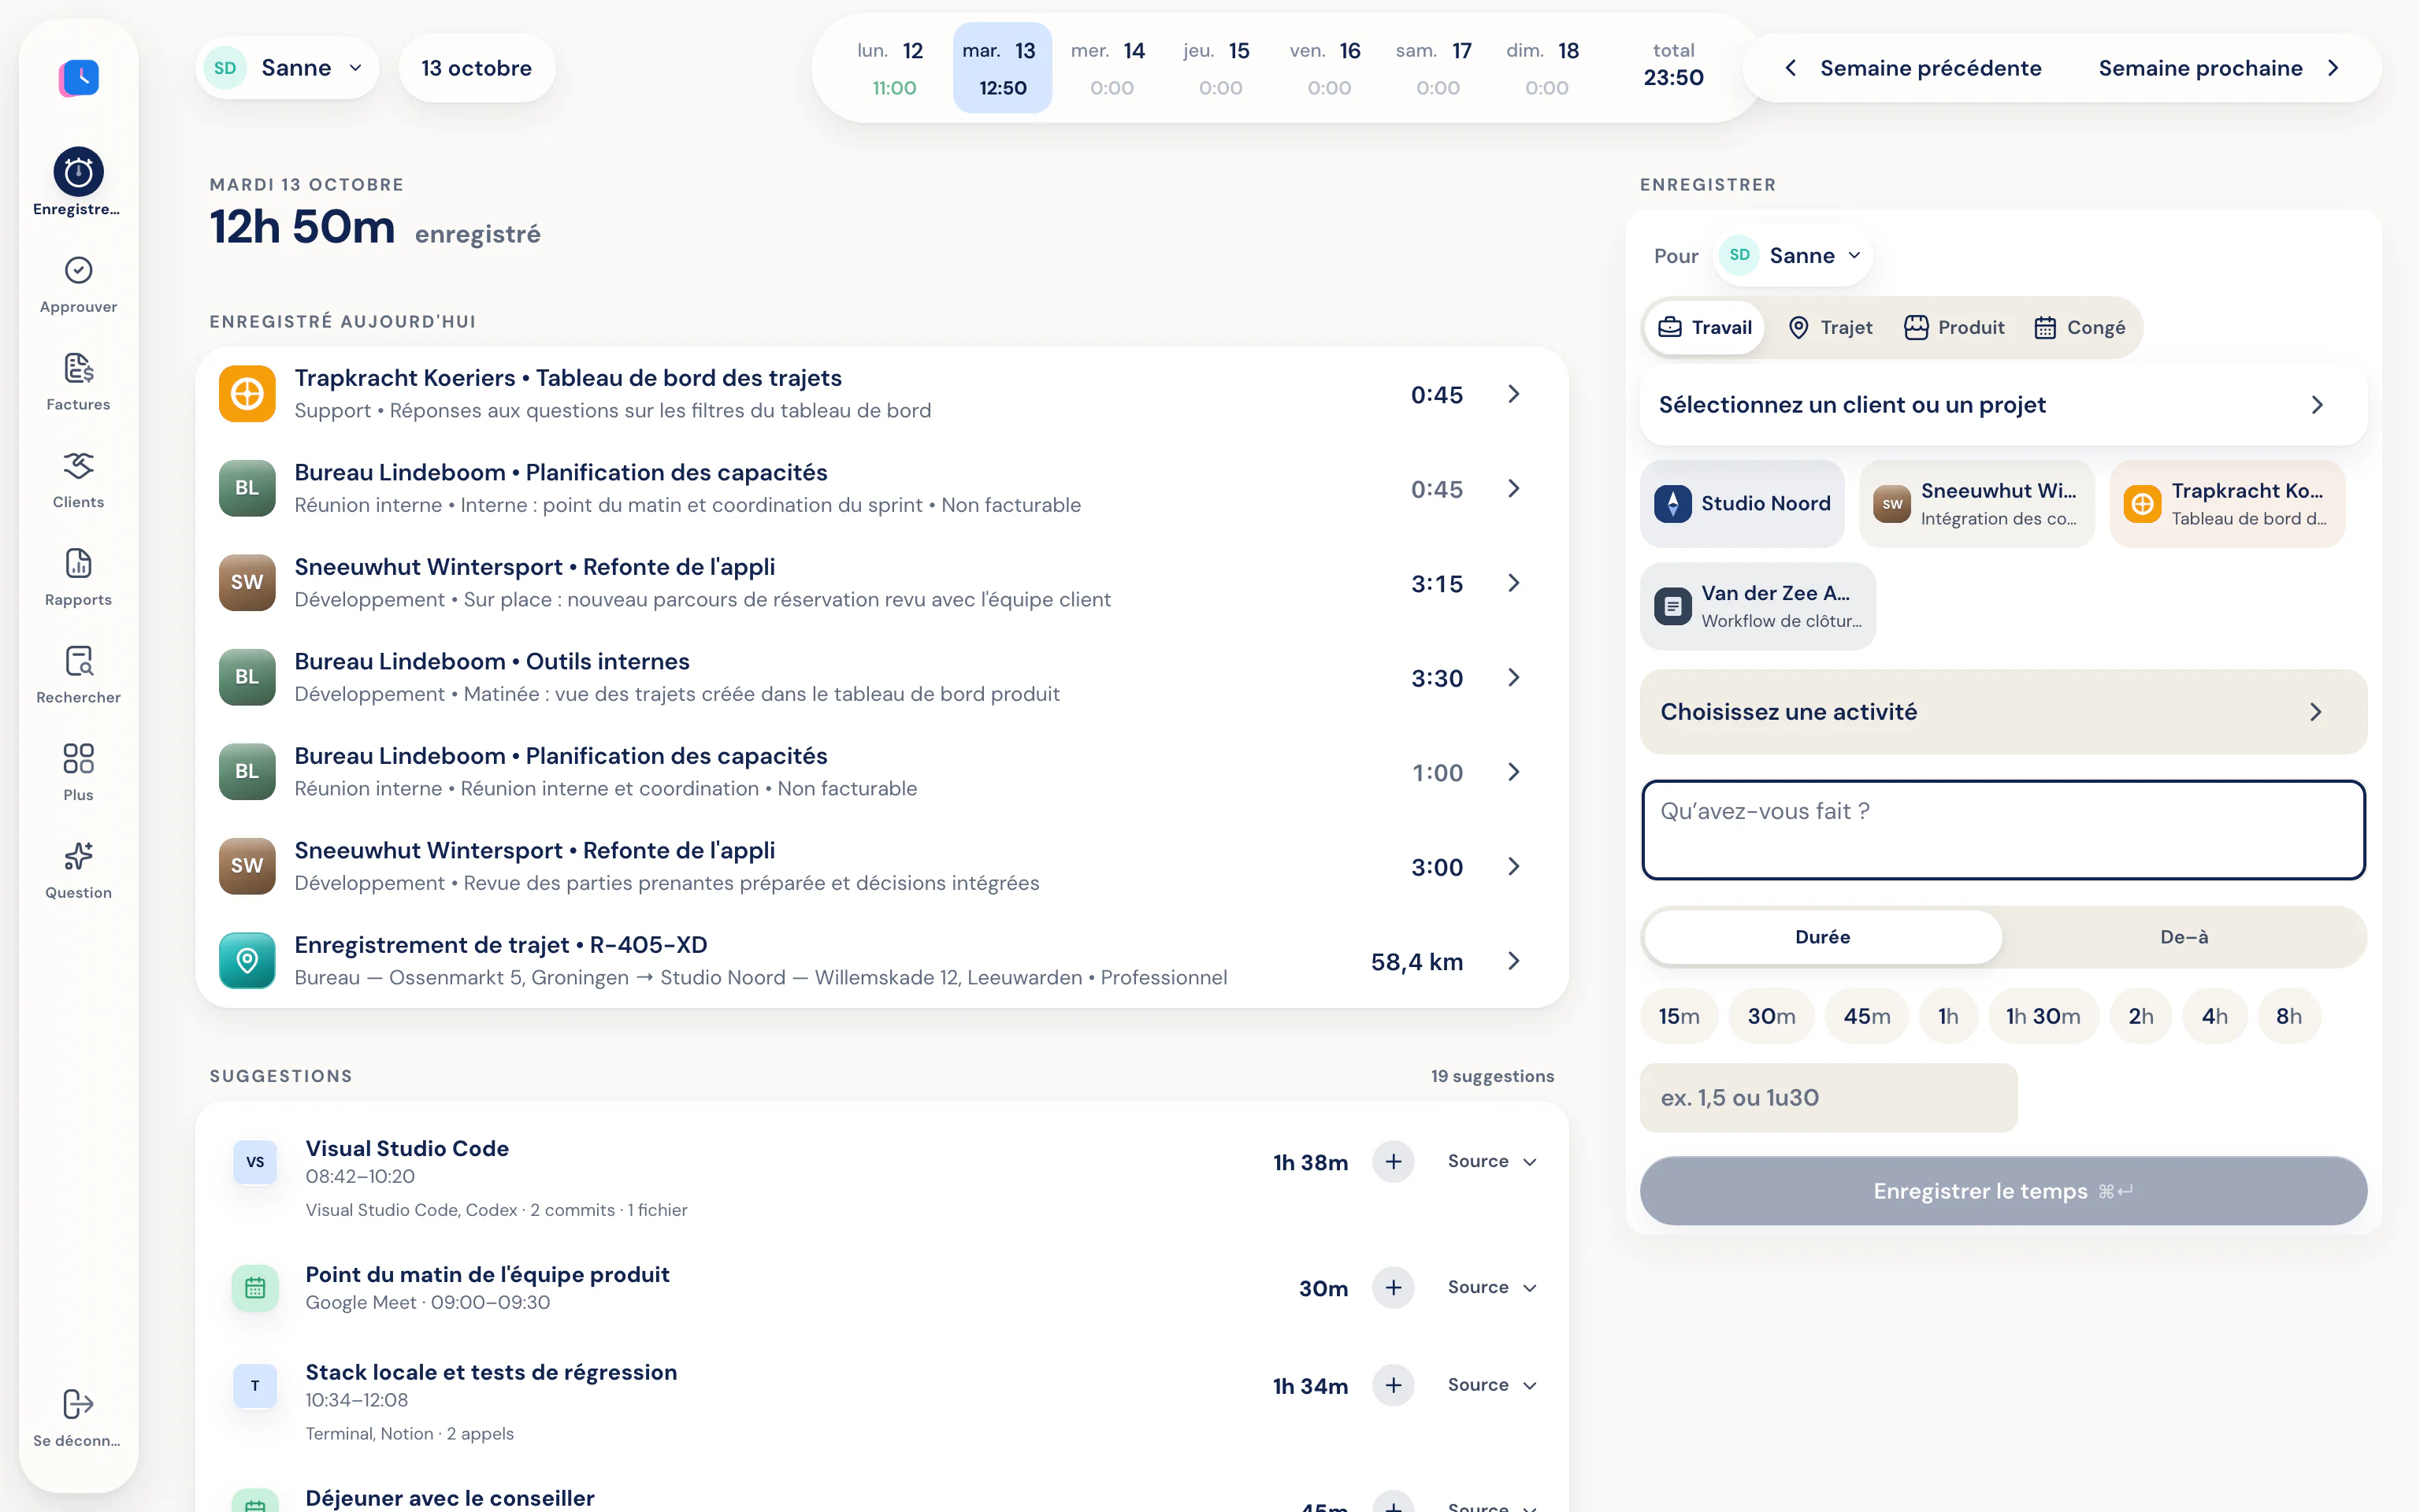Viewport: 2420px width, 1512px height.
Task: Open the Sanne user dropdown at top
Action: tap(287, 68)
